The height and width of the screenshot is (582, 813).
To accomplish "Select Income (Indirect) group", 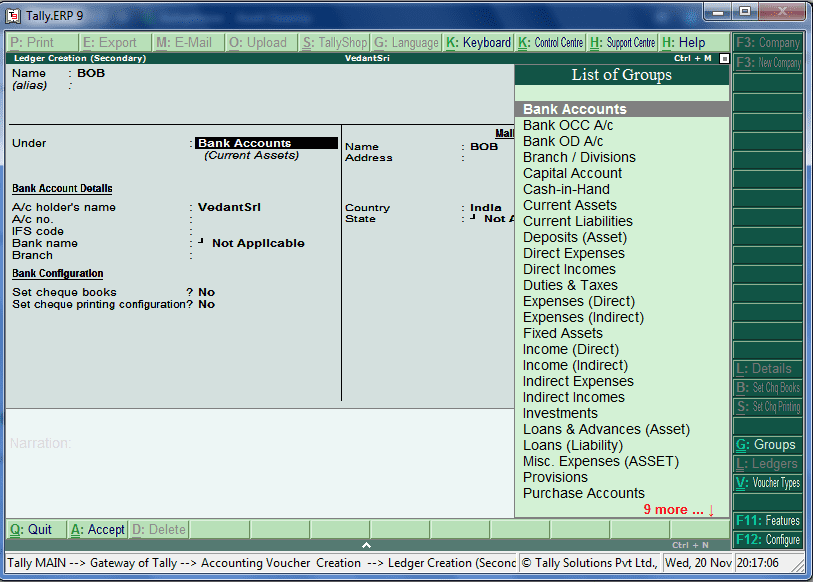I will click(622, 366).
